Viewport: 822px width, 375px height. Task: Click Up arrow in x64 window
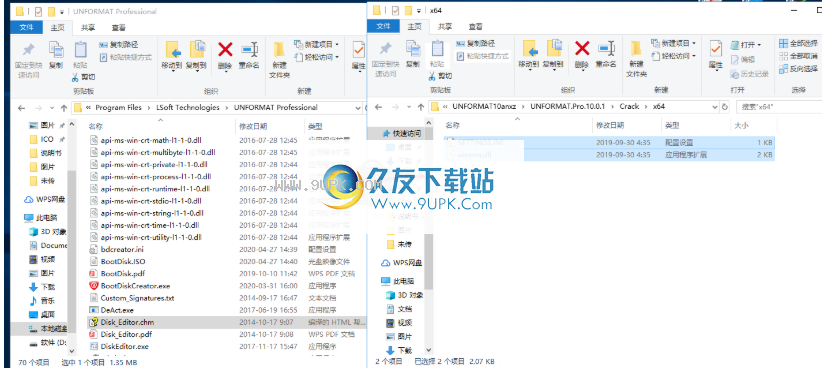[x=420, y=107]
